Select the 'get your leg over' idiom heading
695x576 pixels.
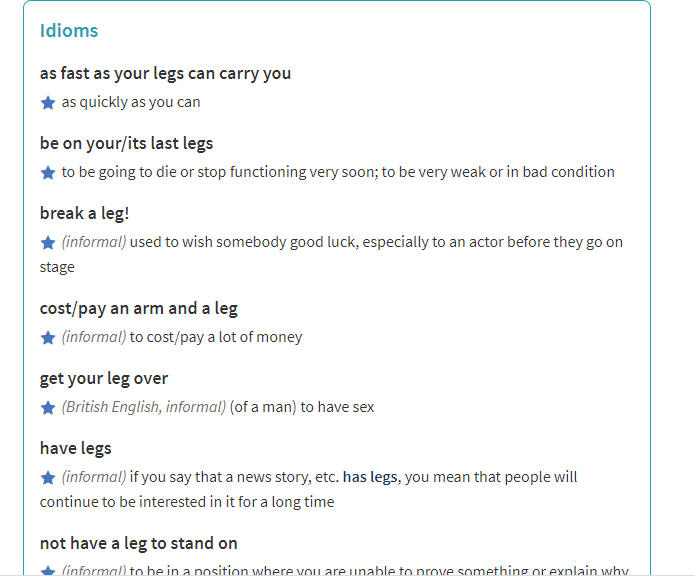pos(104,378)
